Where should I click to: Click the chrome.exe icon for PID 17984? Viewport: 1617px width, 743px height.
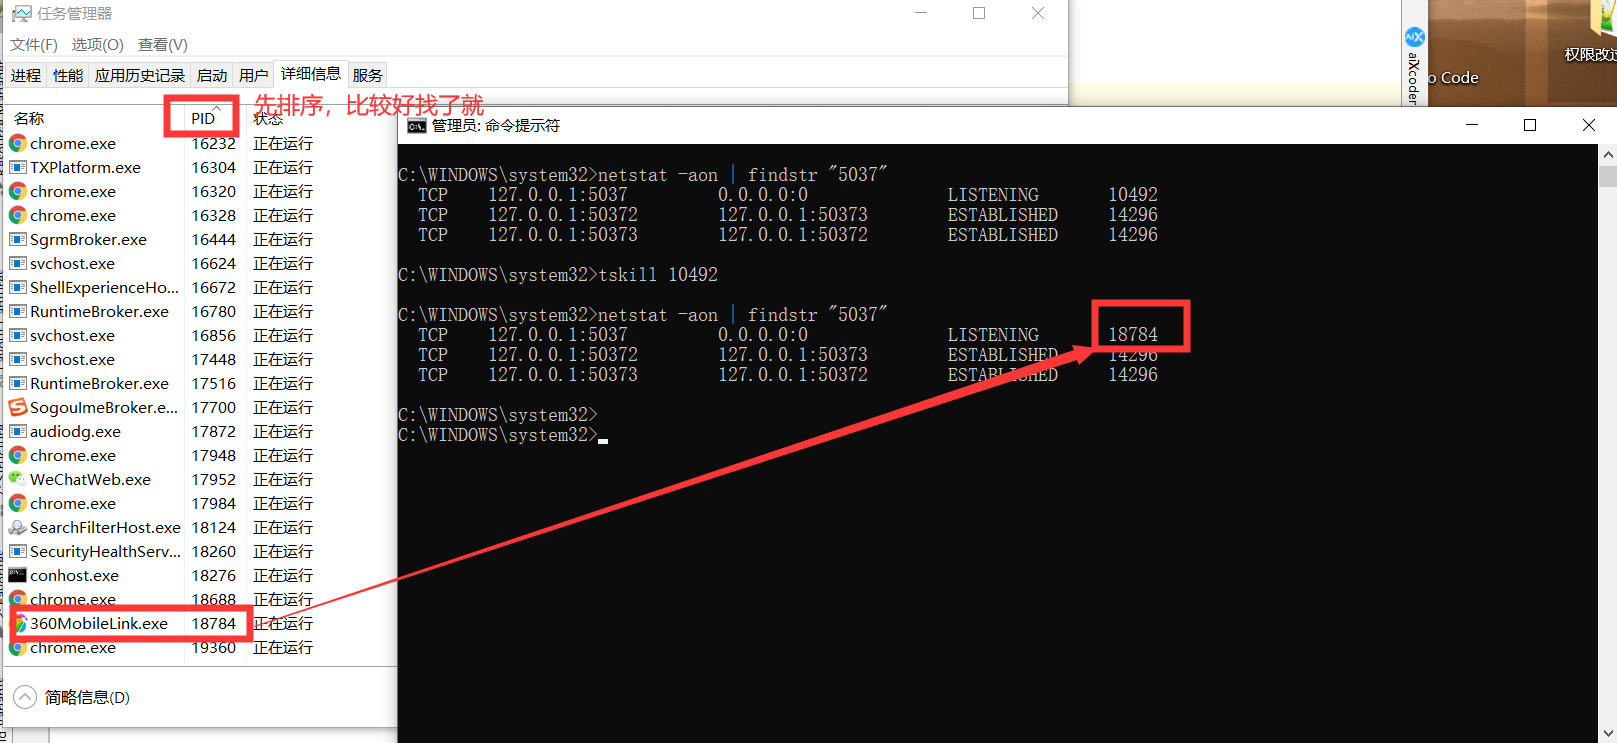pyautogui.click(x=18, y=503)
